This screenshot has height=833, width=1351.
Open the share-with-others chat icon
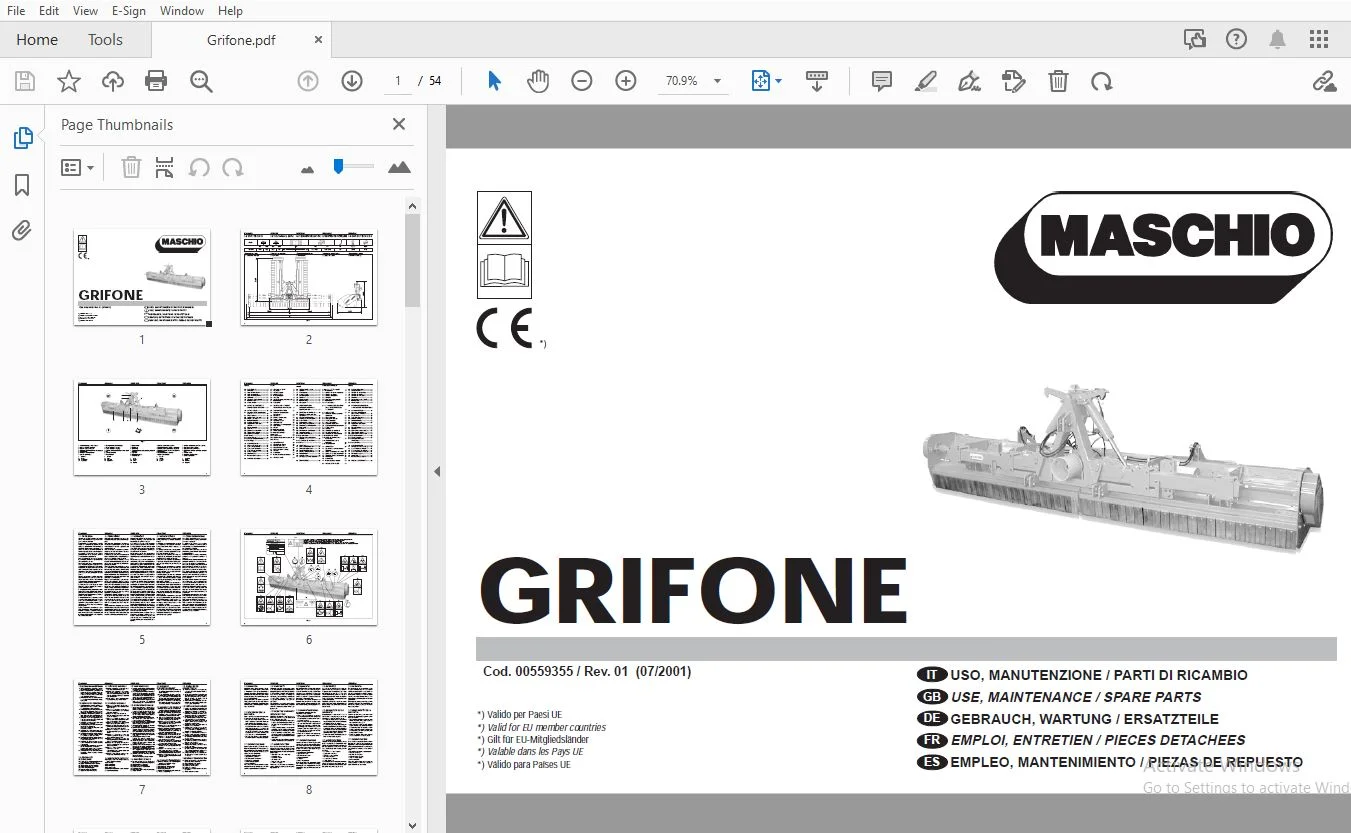(x=1195, y=40)
